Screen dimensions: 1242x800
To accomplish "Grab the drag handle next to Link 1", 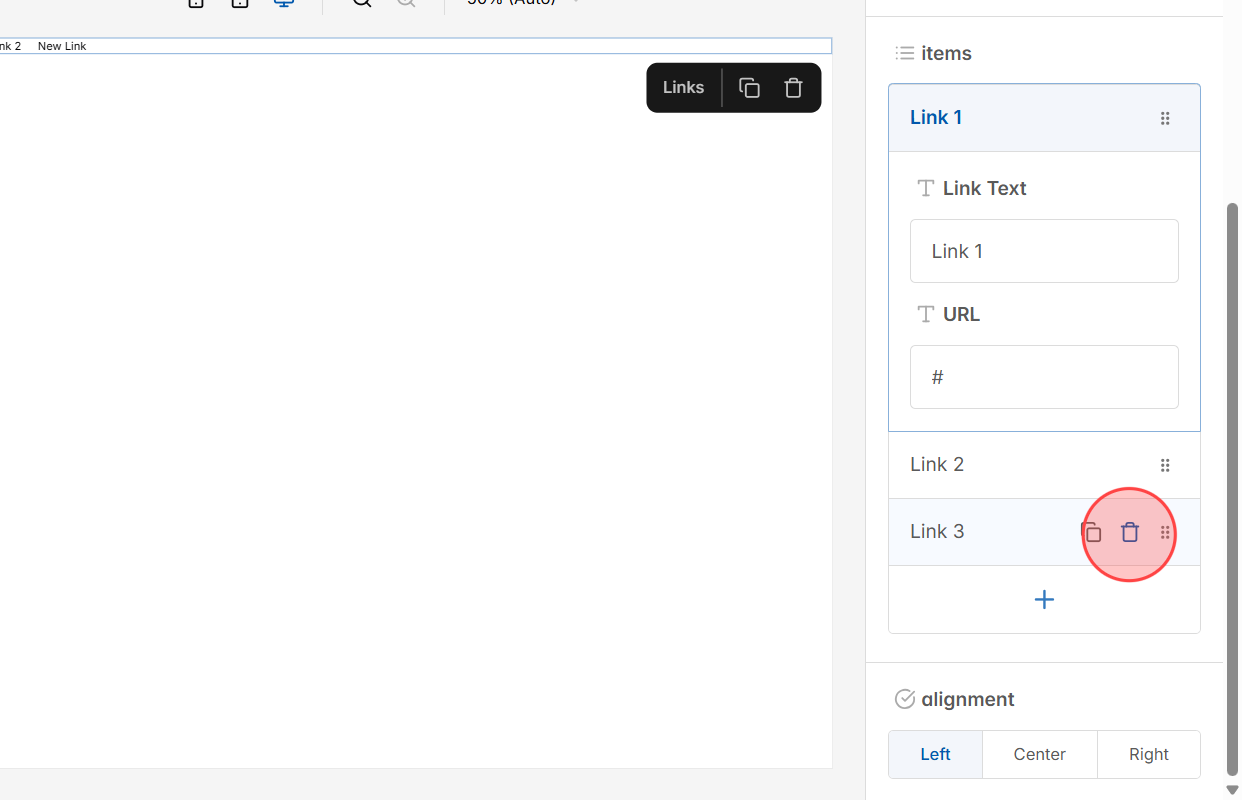I will (1165, 117).
